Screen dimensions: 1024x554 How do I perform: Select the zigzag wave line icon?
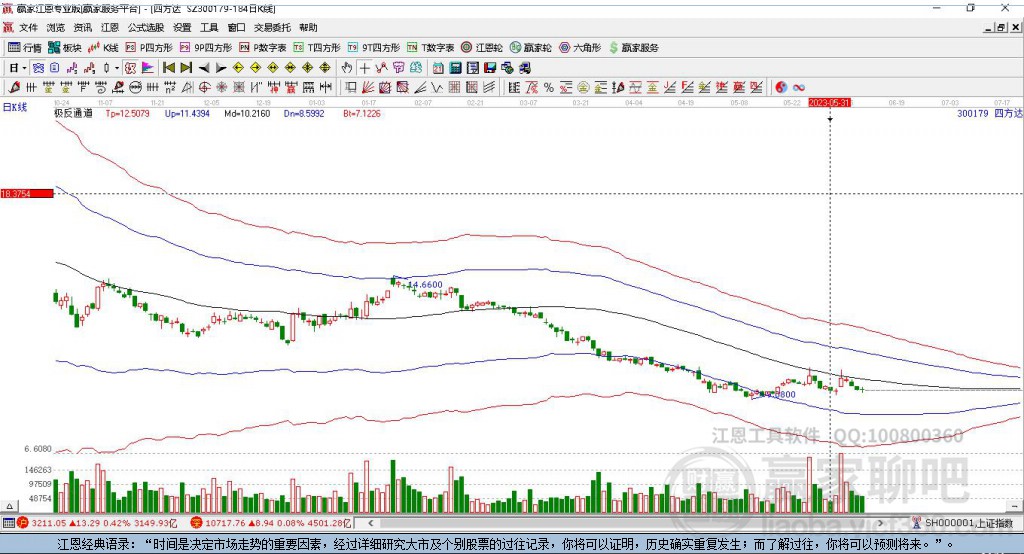point(436,88)
